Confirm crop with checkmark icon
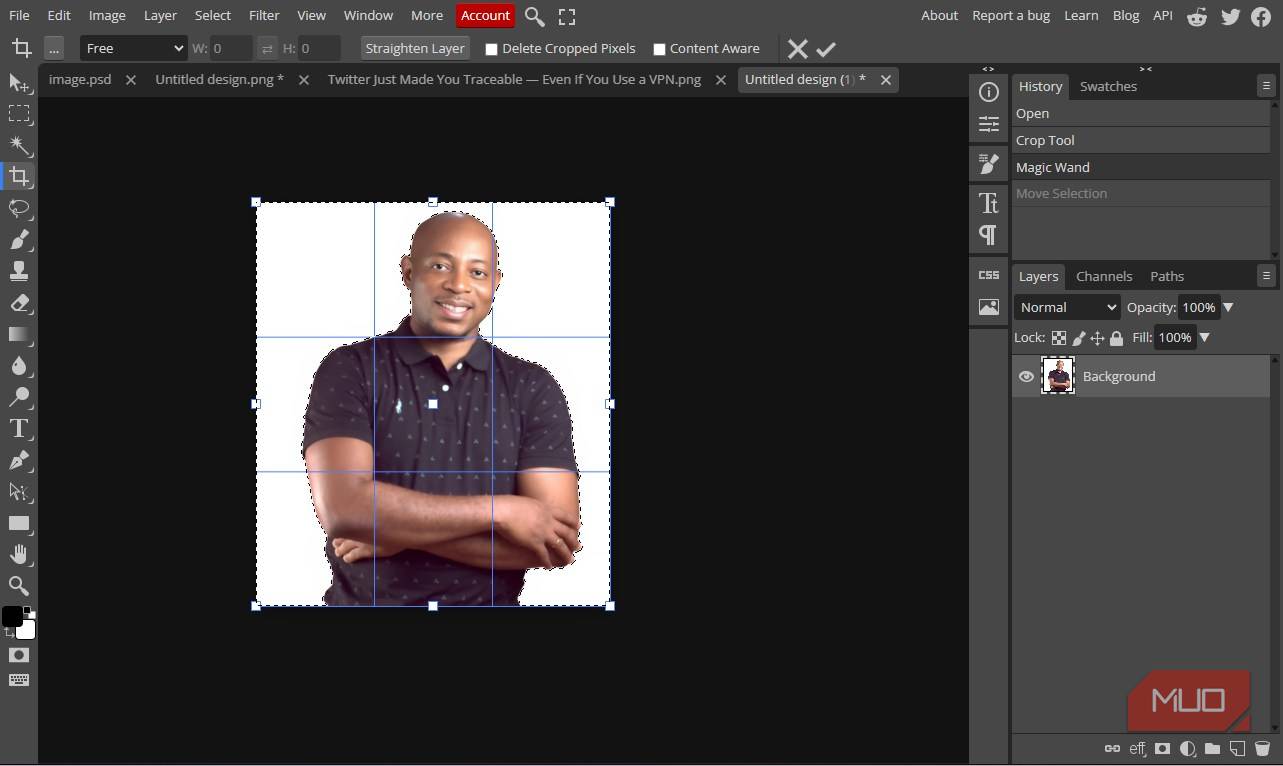Screen dimensions: 1283x766 click(x=826, y=49)
